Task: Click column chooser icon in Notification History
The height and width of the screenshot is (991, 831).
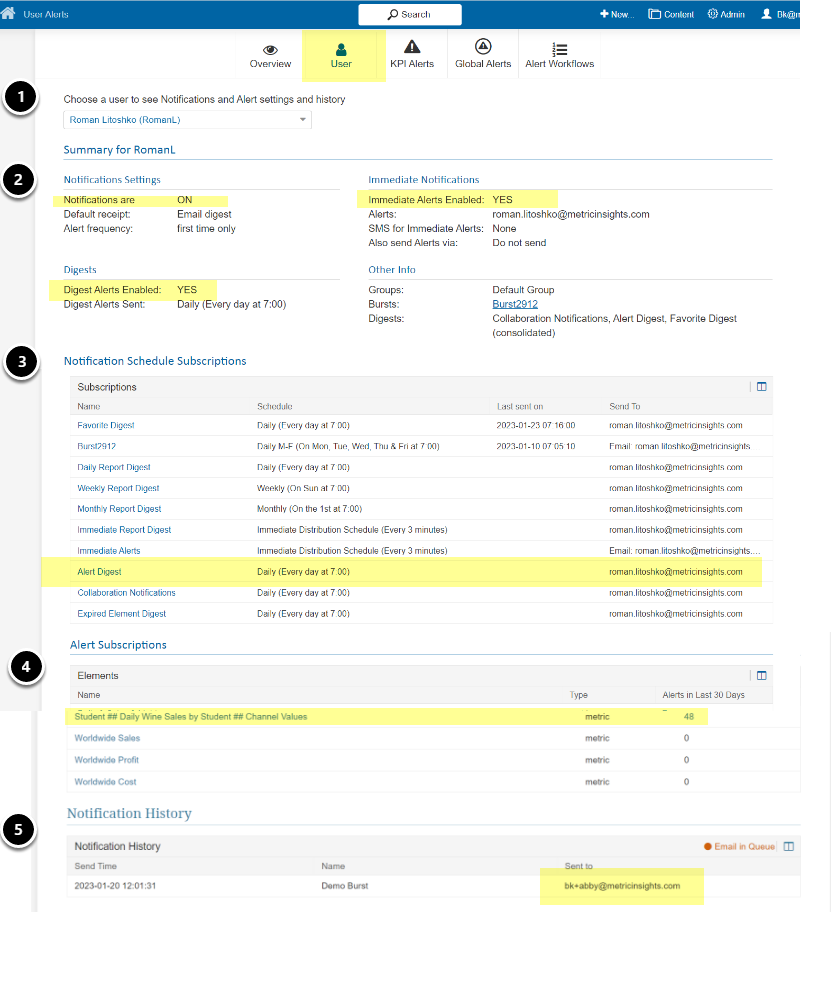Action: pos(789,846)
